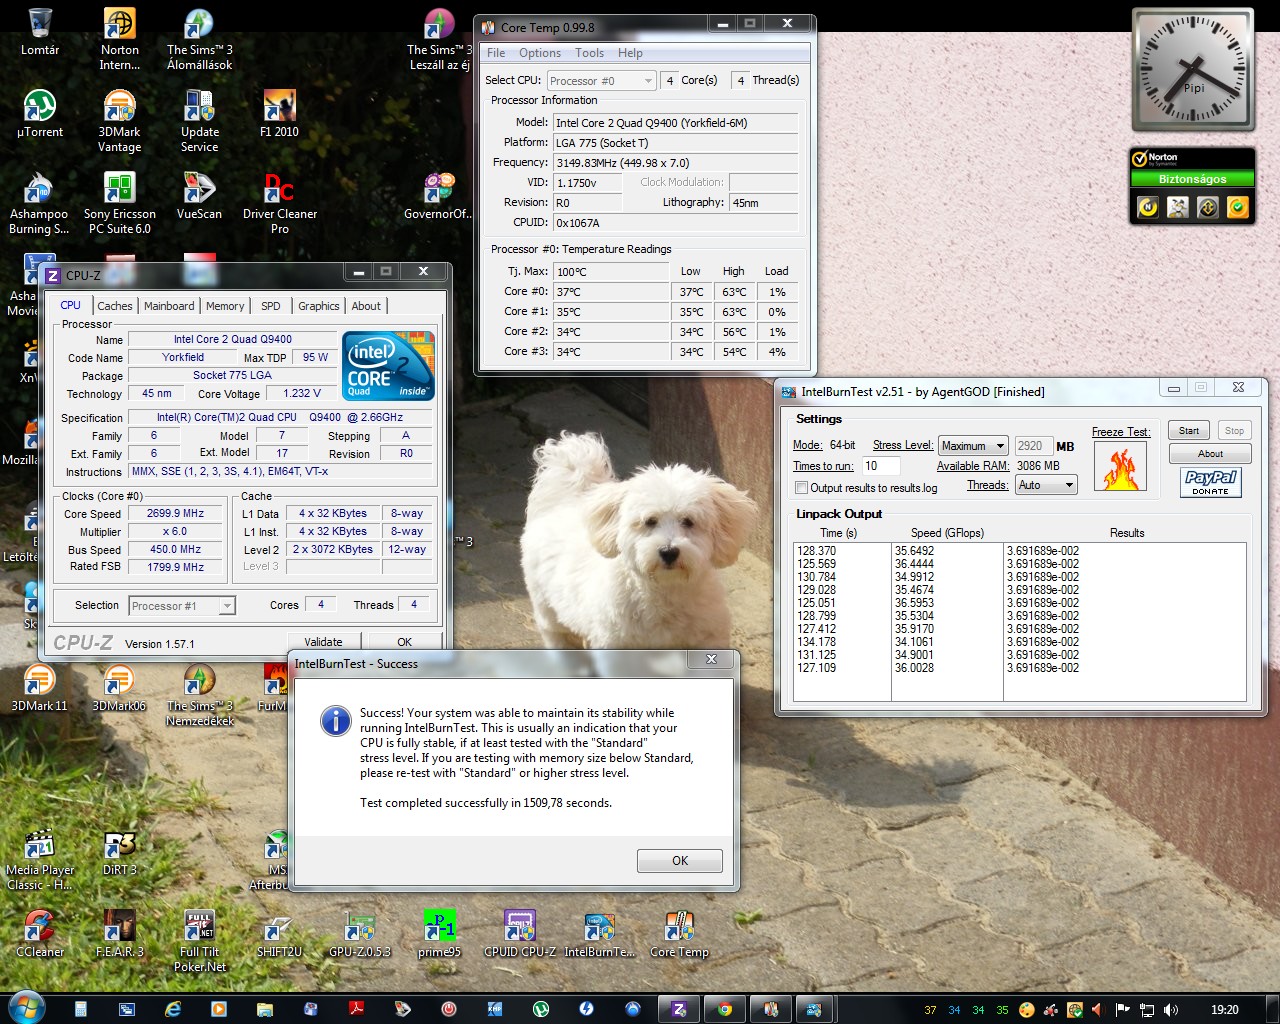Open Ashampoo Burning Studio icon
The image size is (1280, 1024).
click(40, 202)
